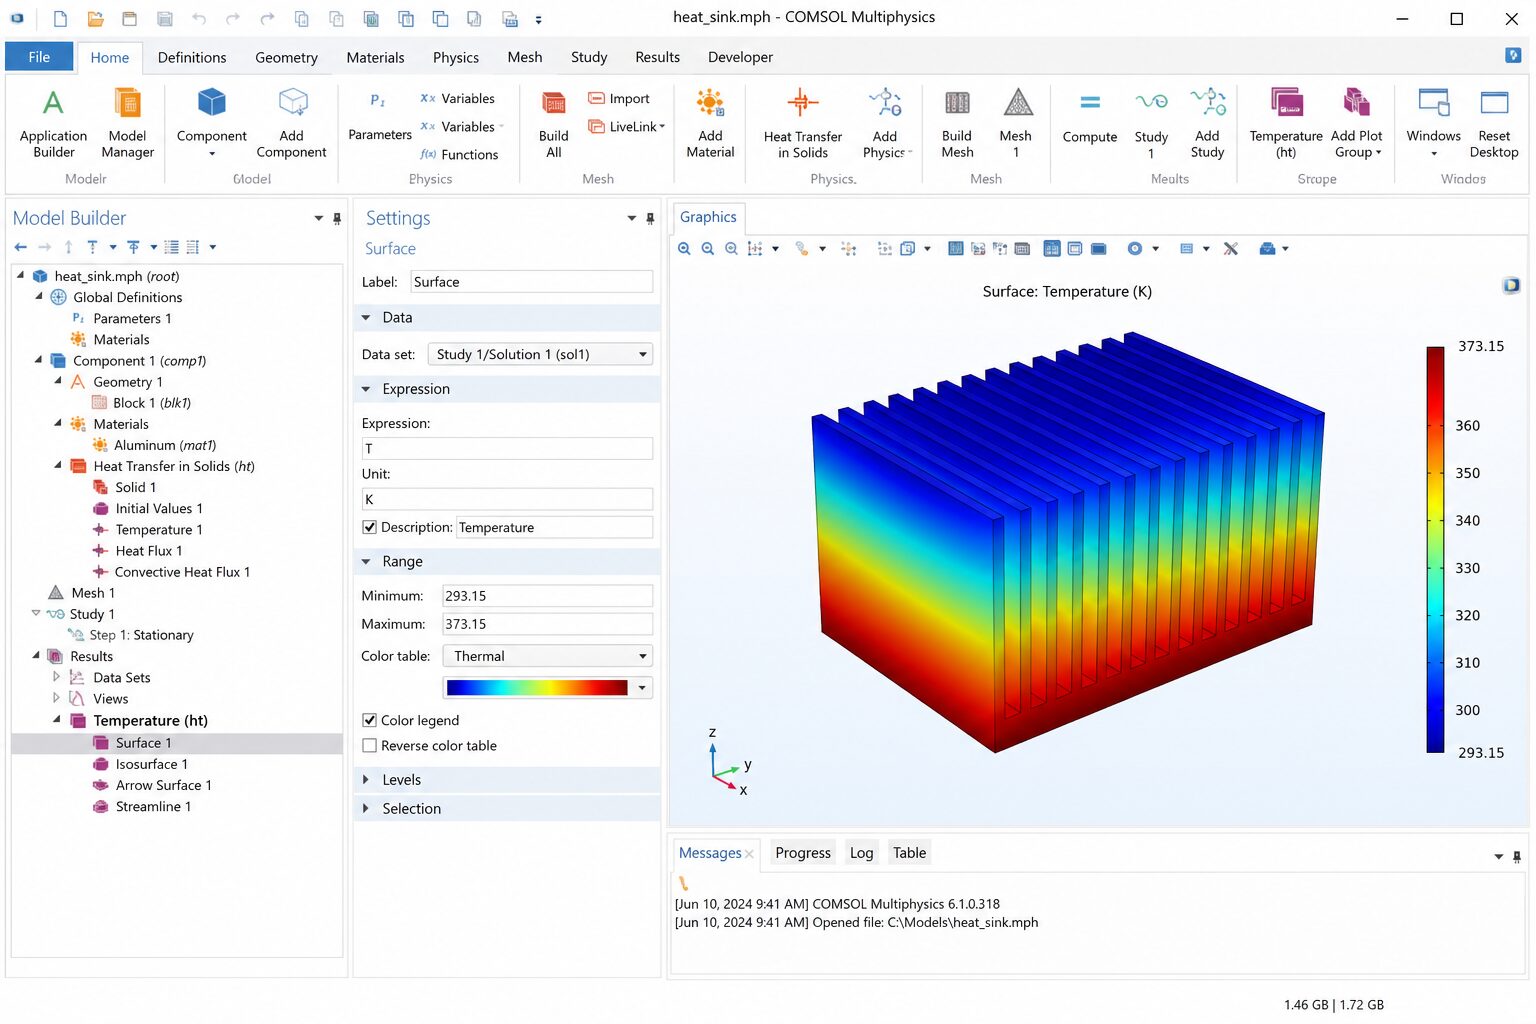Image resolution: width=1536 pixels, height=1024 pixels.
Task: Select Step 1: Stationary node
Action: [141, 635]
